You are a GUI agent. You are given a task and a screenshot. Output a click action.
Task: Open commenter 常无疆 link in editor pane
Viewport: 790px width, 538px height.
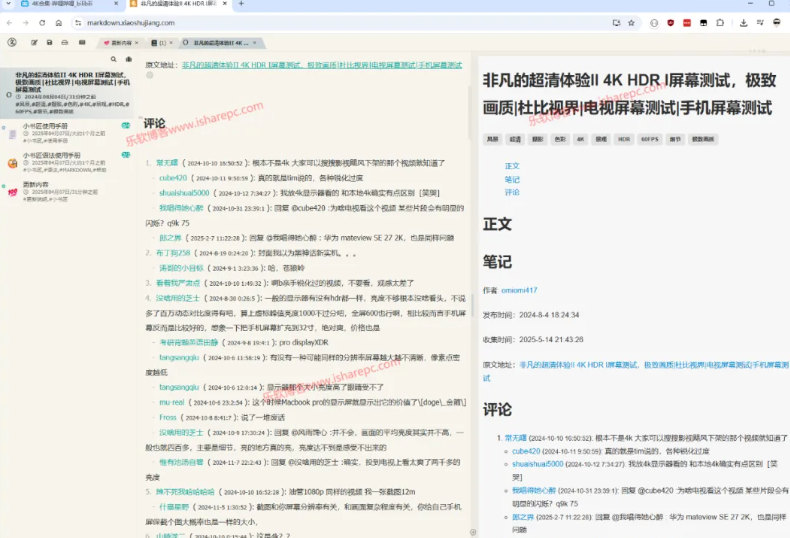pyautogui.click(x=167, y=163)
